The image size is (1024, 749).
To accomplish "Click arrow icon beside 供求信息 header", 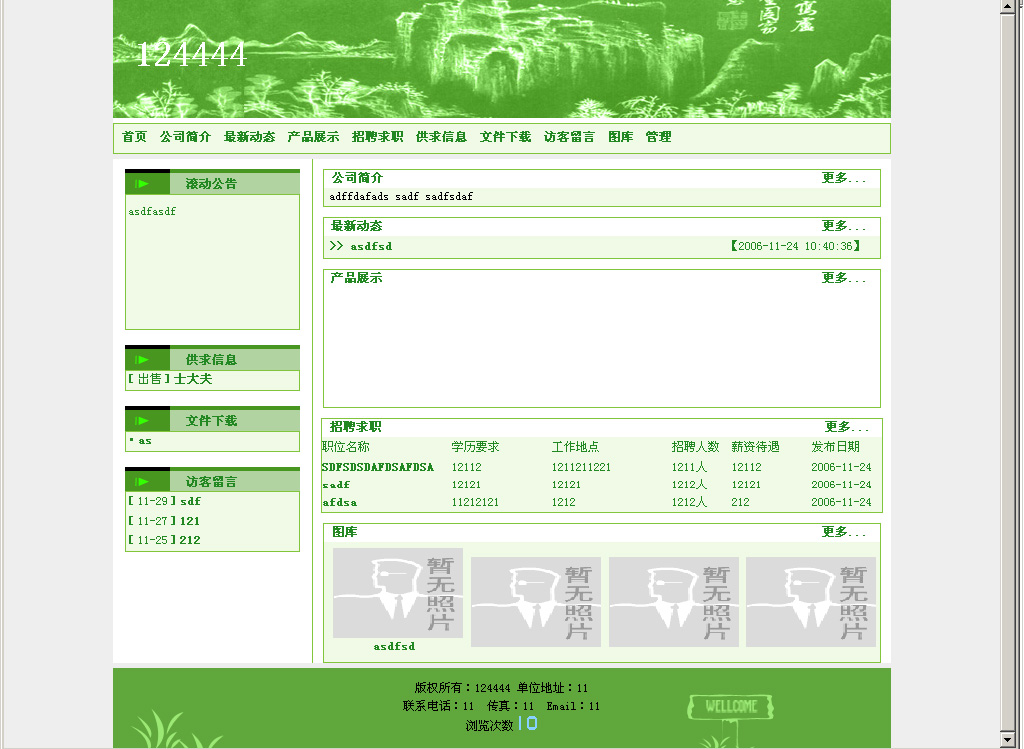I will pos(142,359).
